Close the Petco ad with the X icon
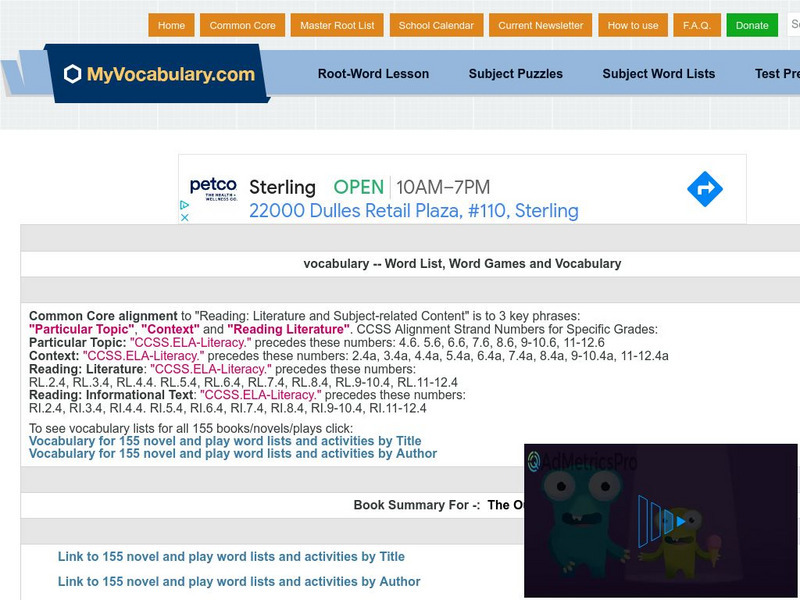Image resolution: width=800 pixels, height=600 pixels. pos(184,217)
